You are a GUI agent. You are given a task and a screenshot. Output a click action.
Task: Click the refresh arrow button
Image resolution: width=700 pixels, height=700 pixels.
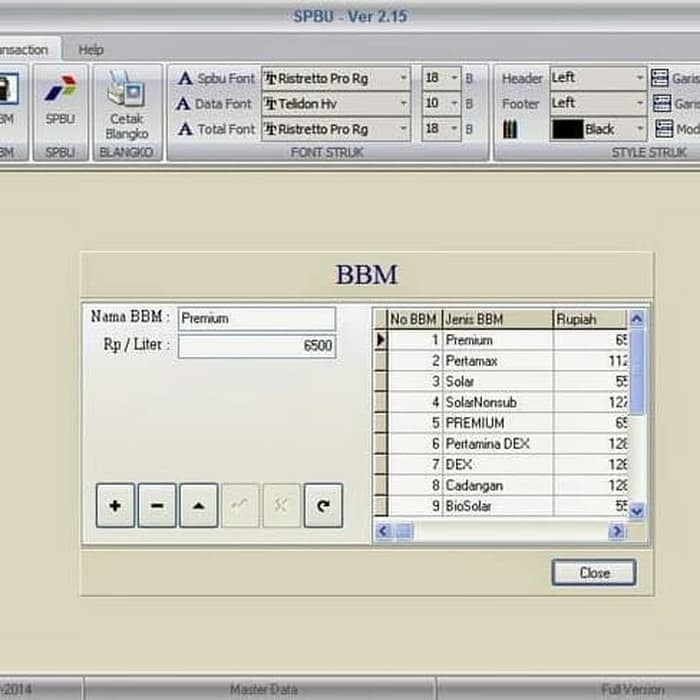(x=323, y=506)
